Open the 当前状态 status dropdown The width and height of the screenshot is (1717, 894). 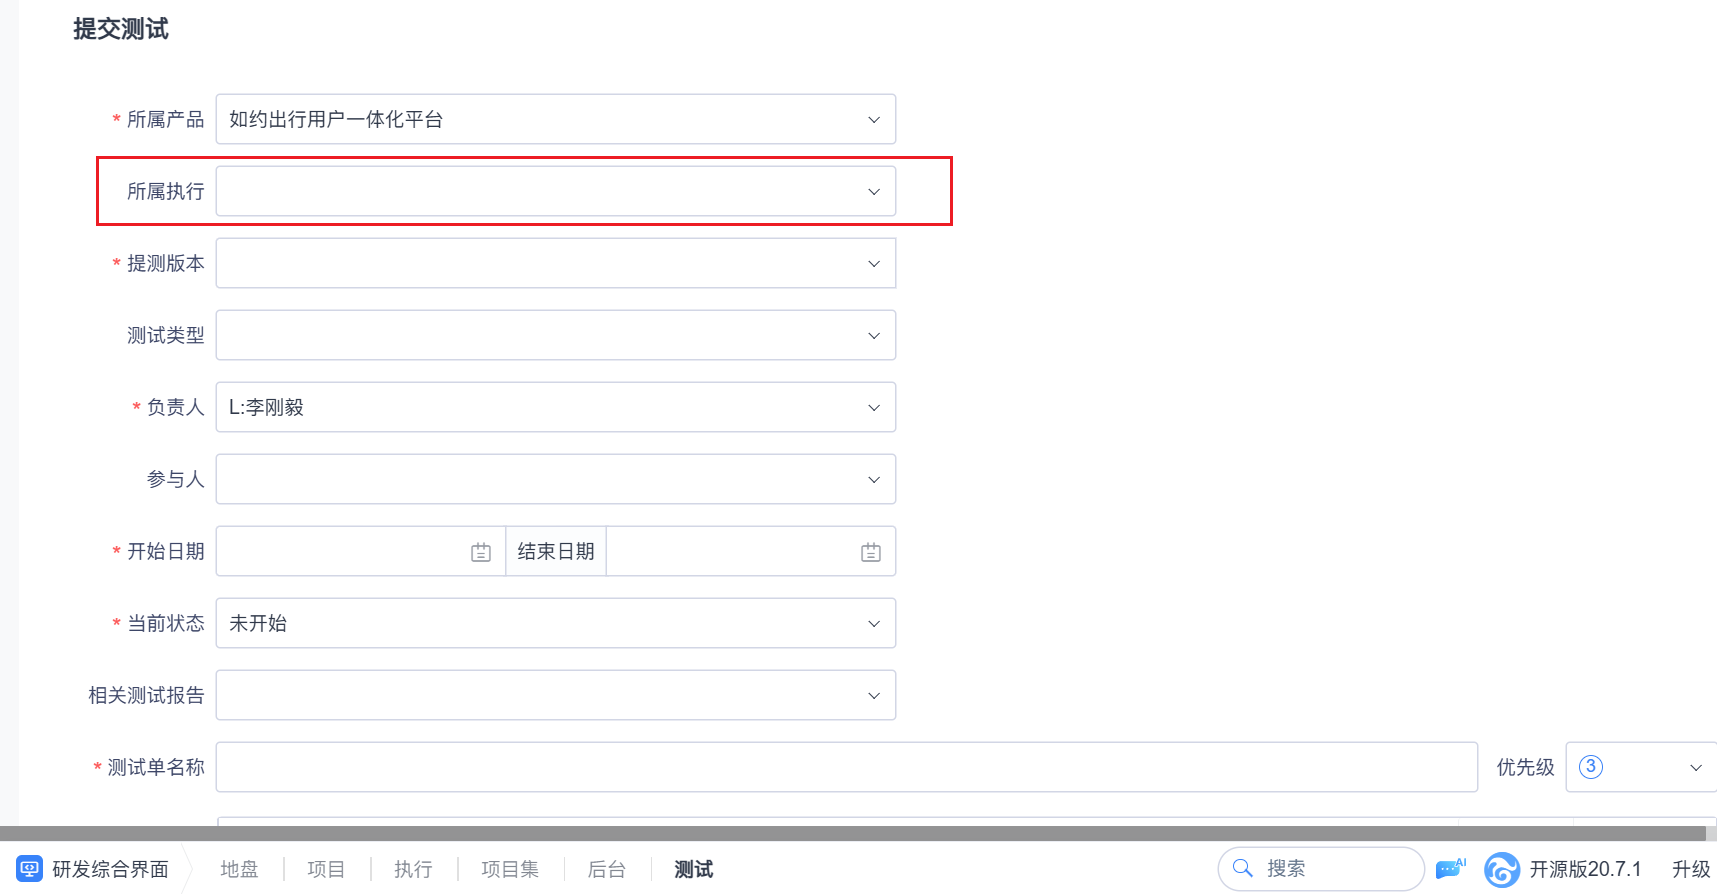pyautogui.click(x=556, y=623)
